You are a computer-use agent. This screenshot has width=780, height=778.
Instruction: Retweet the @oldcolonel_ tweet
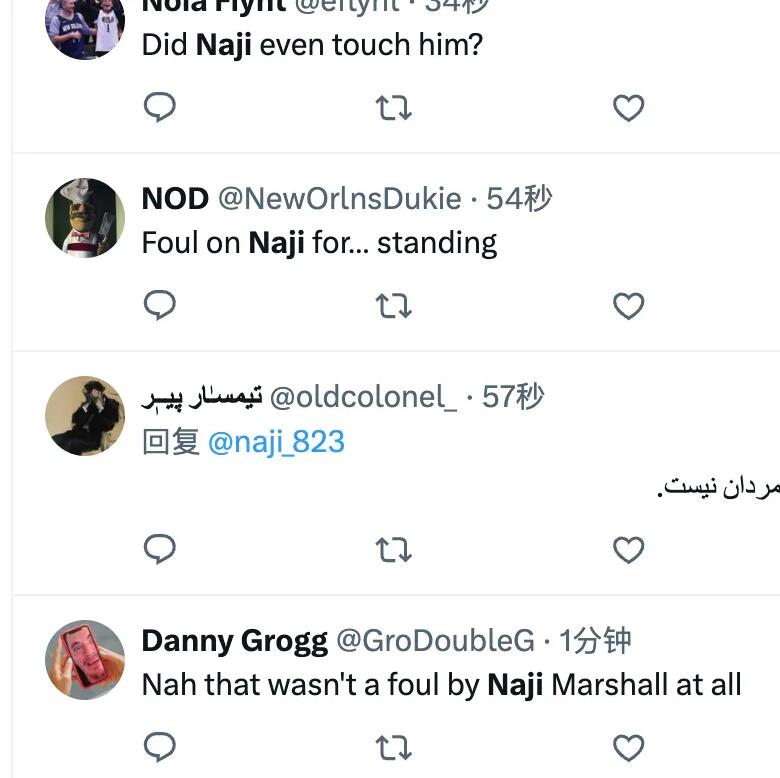[393, 549]
